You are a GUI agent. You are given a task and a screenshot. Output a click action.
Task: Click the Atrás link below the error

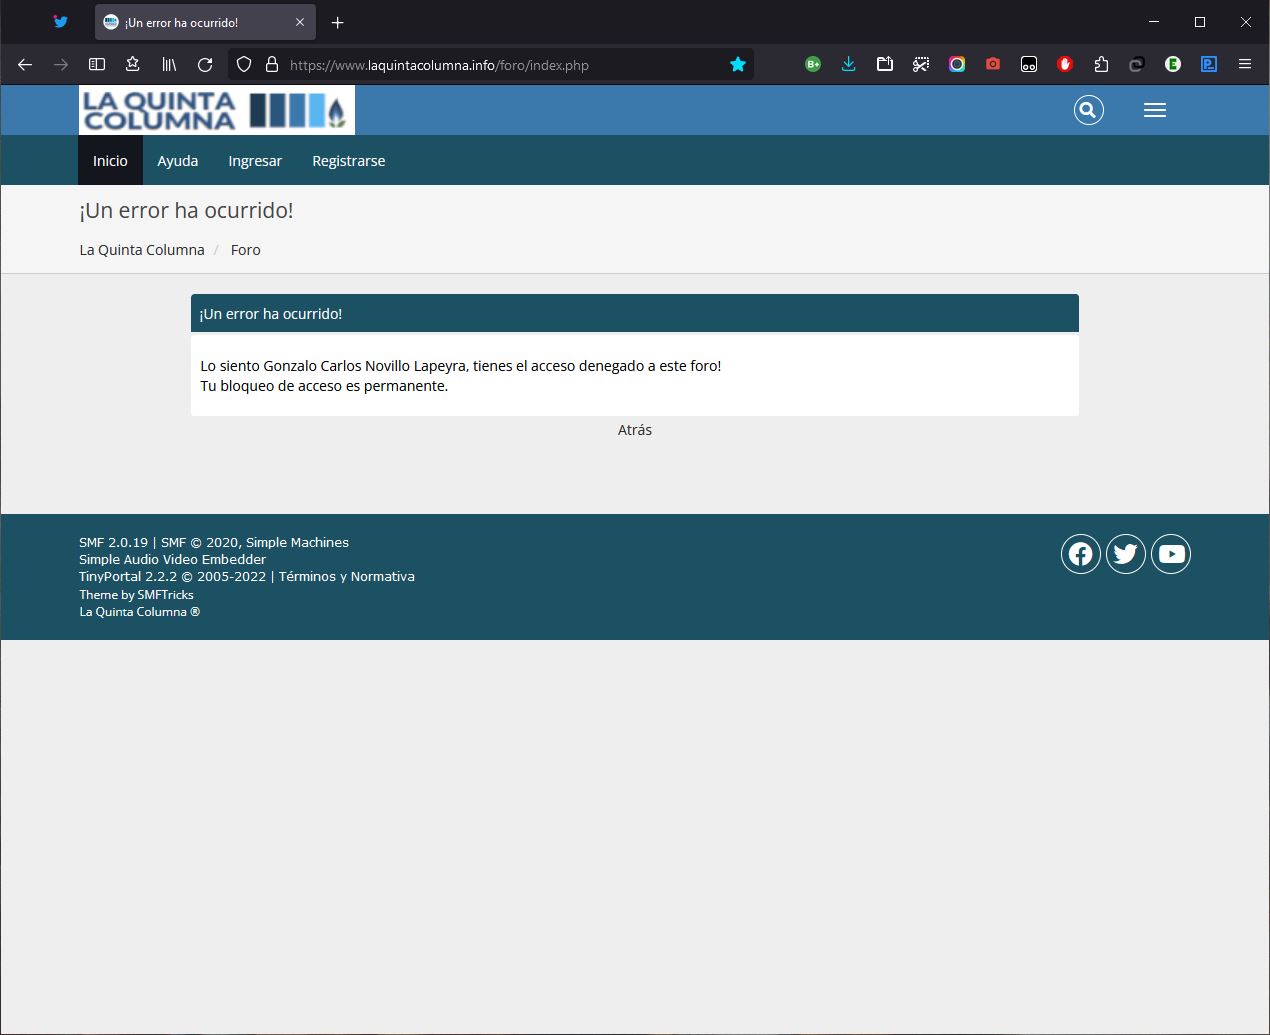point(634,430)
